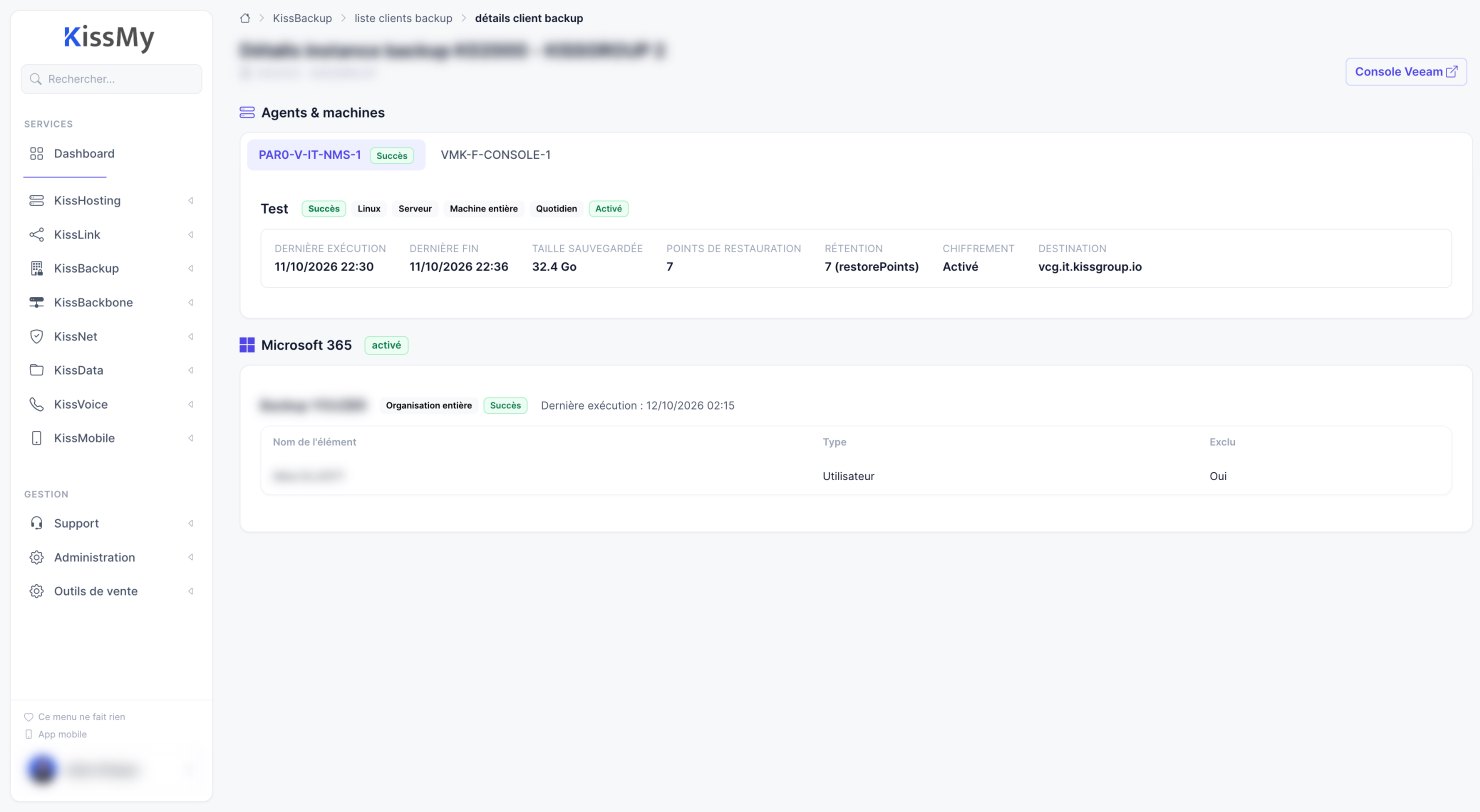Click the KissHosting server icon

[x=37, y=201]
